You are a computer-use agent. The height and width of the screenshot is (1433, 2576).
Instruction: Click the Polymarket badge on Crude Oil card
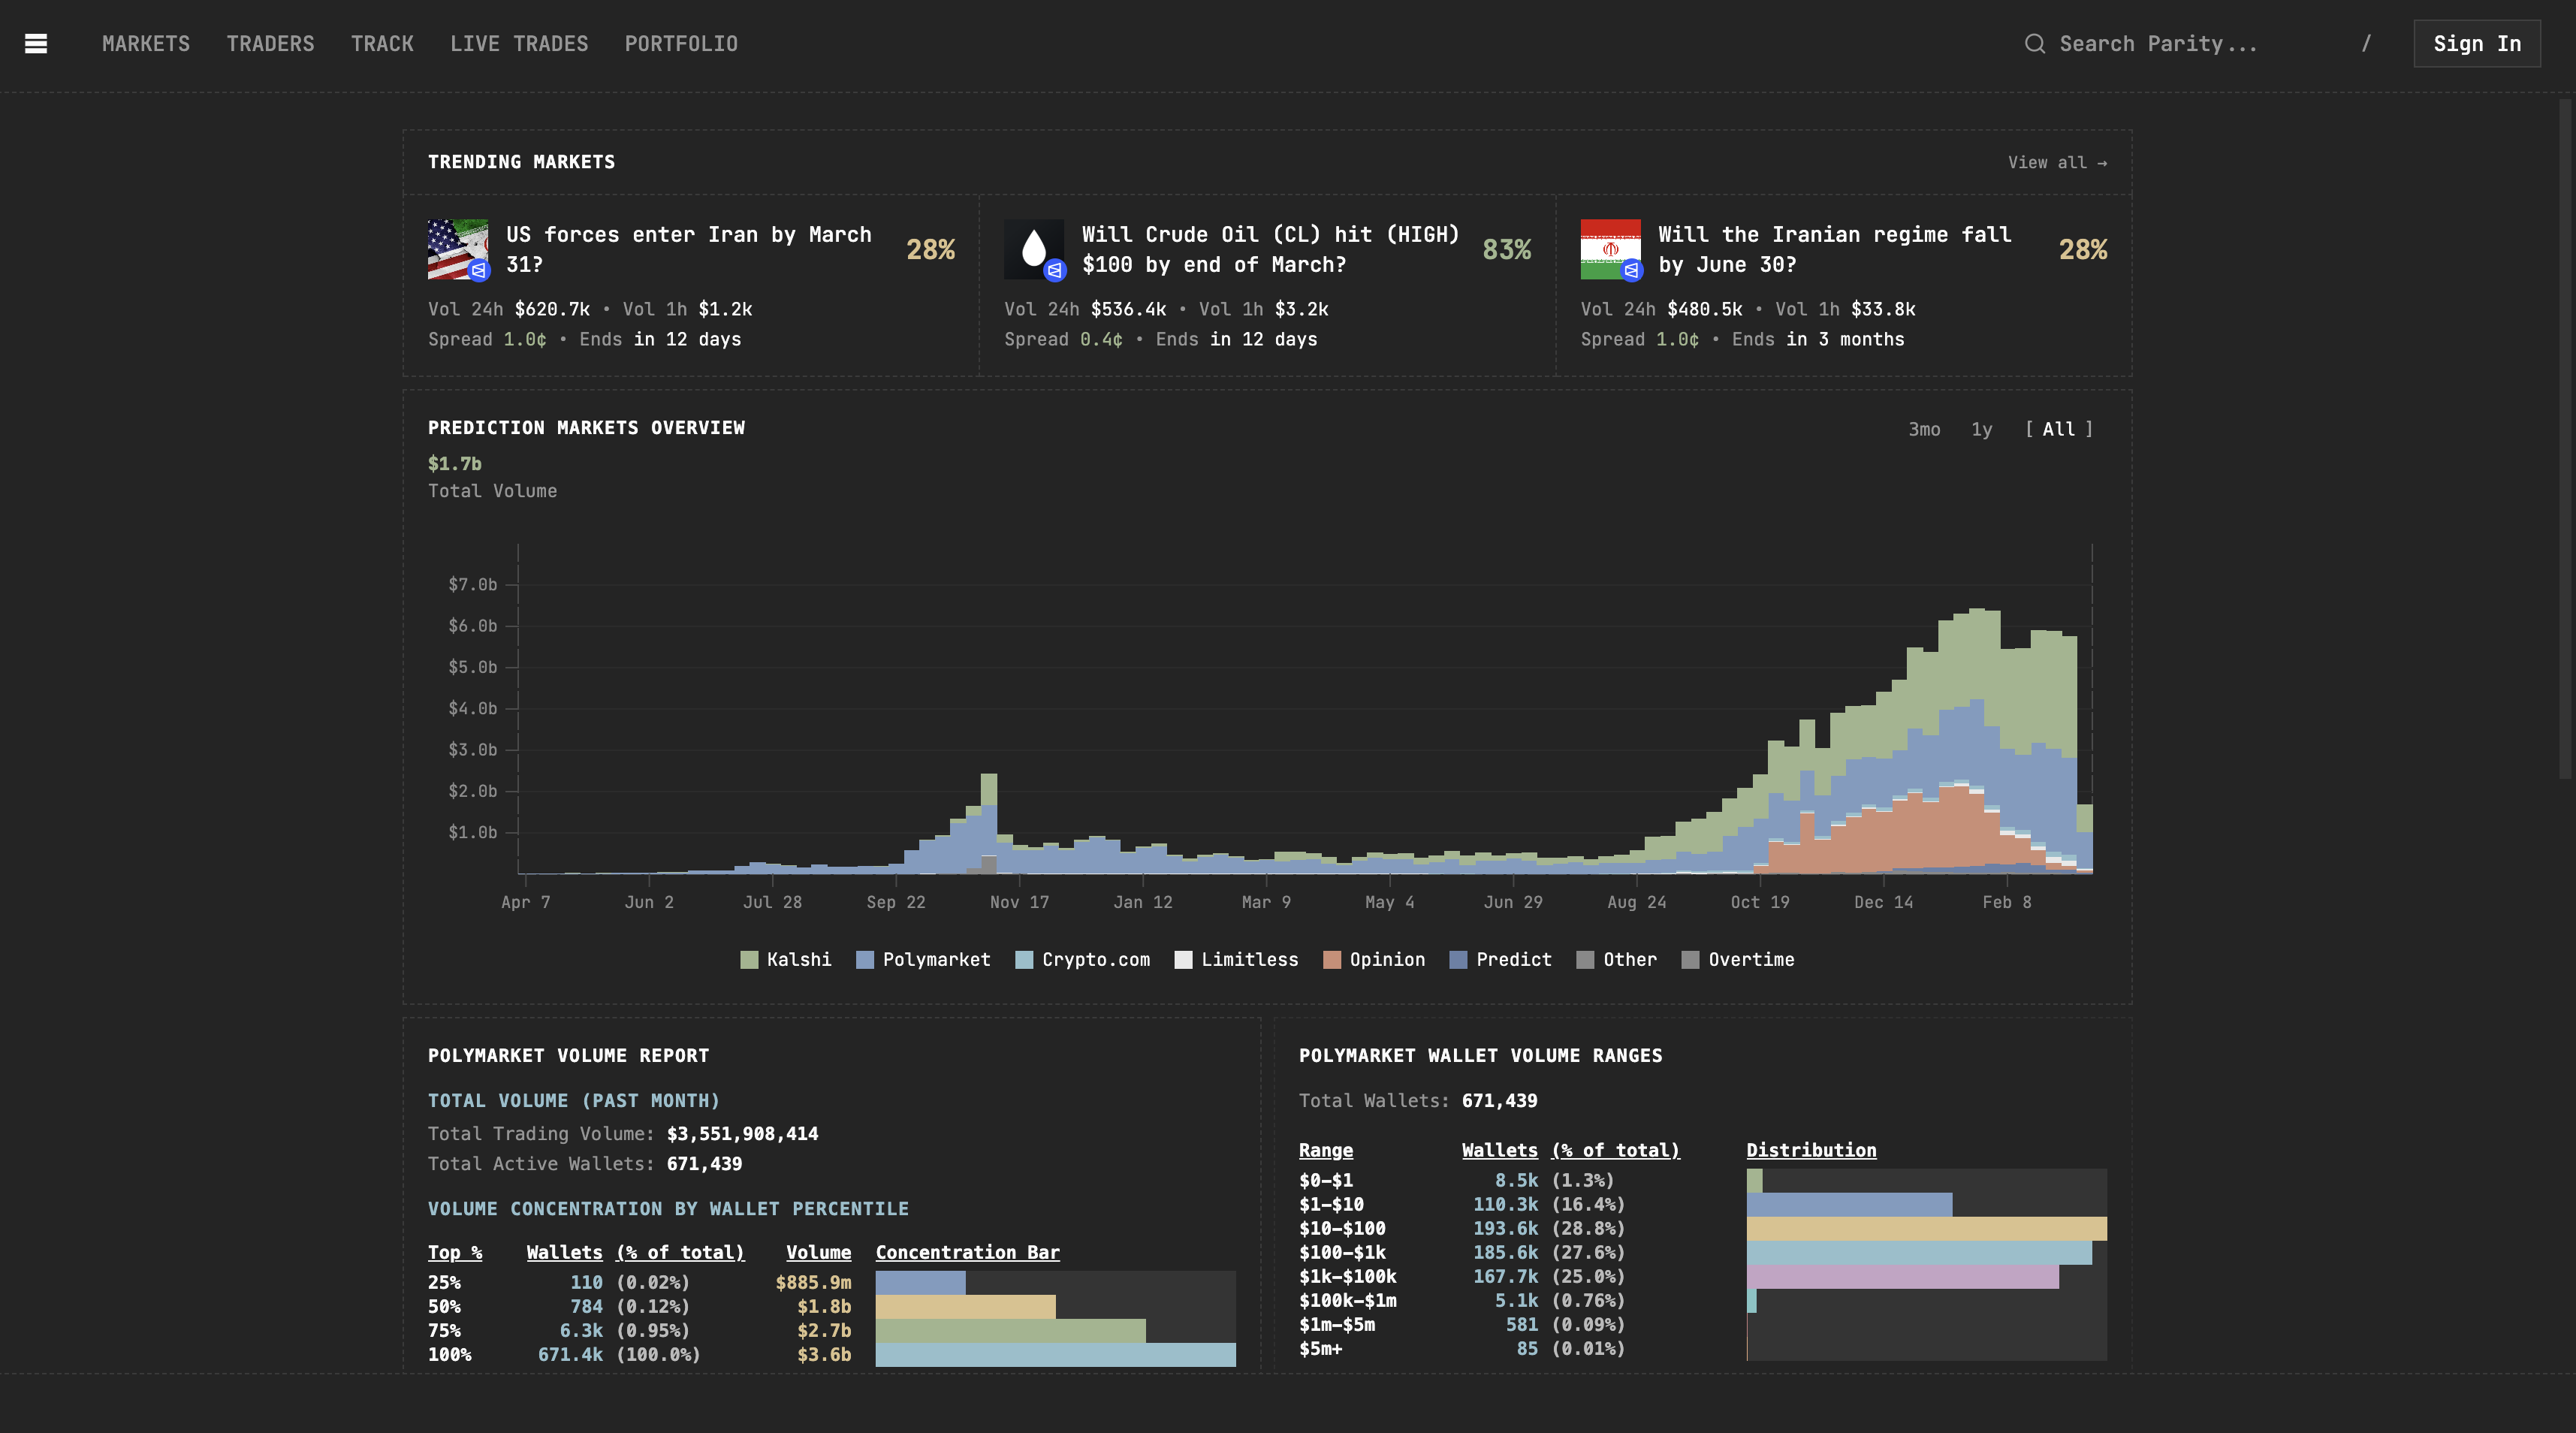tap(1056, 270)
